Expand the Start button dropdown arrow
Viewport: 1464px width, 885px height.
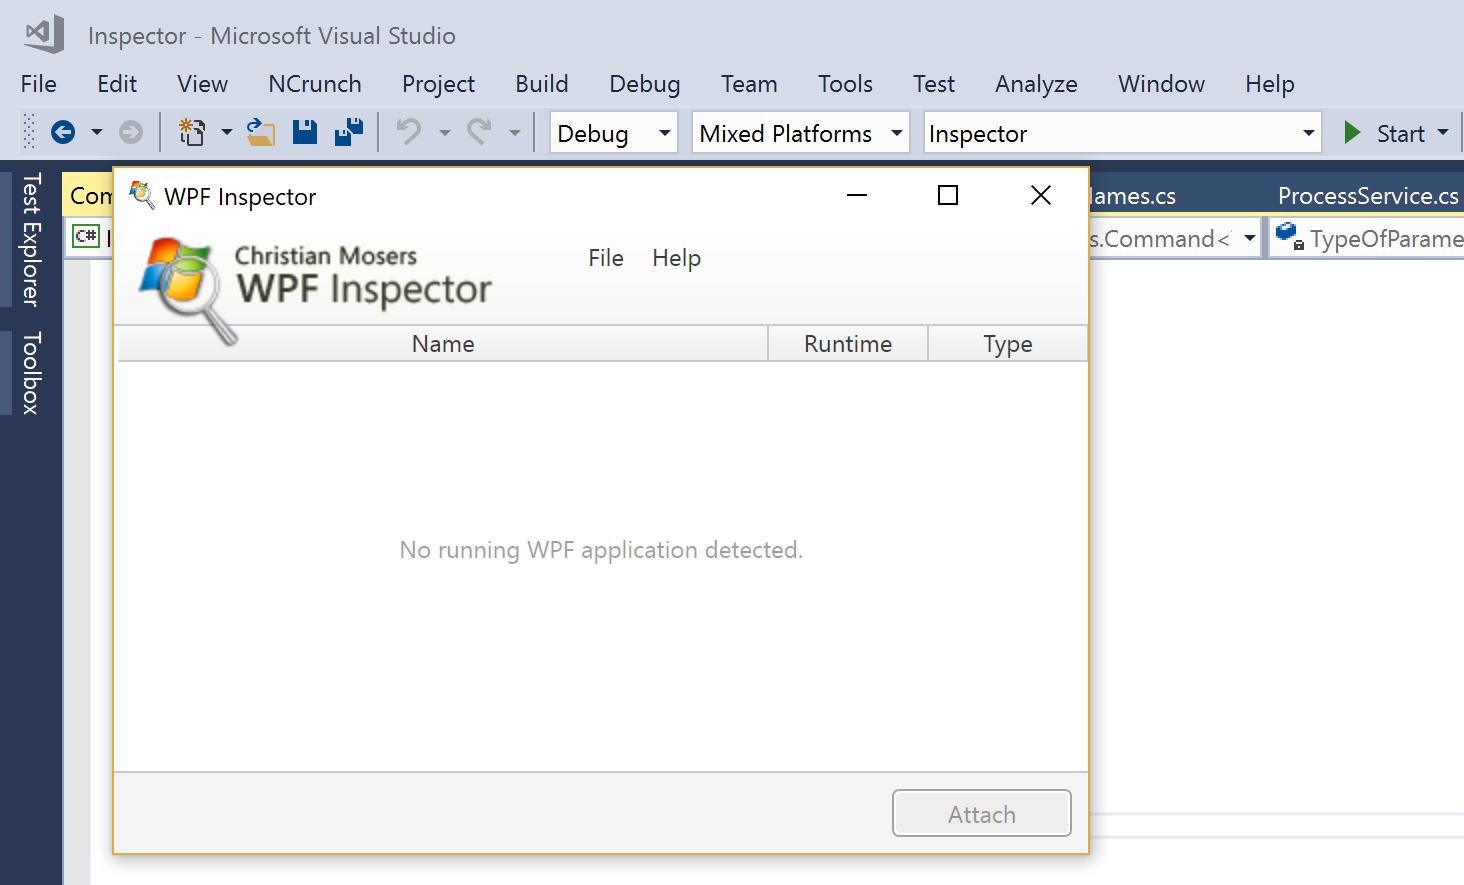[x=1443, y=132]
